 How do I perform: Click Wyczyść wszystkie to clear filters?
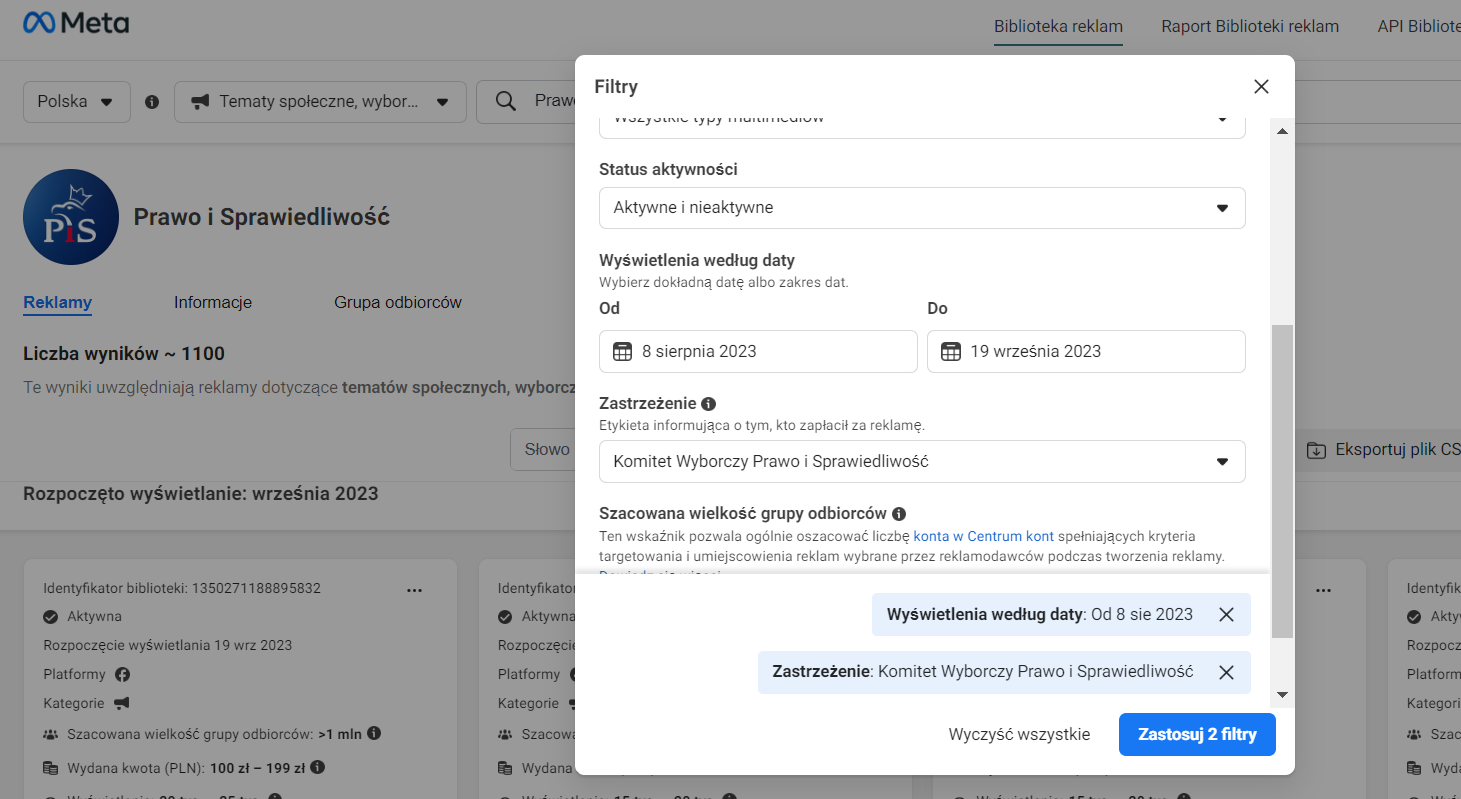pyautogui.click(x=1019, y=734)
